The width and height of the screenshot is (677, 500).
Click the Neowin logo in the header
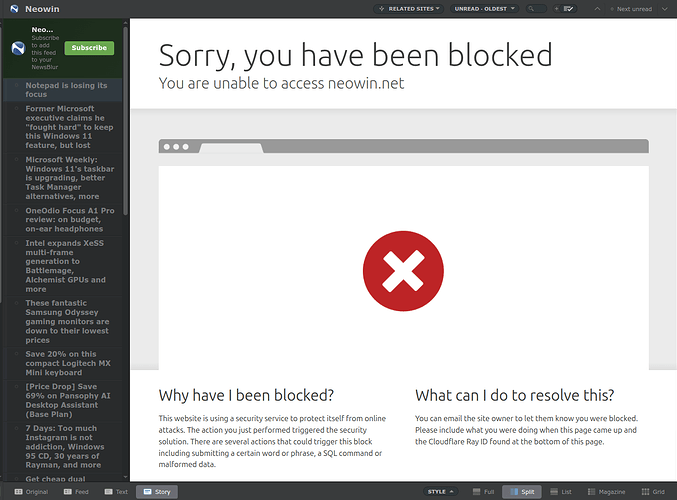pos(13,9)
